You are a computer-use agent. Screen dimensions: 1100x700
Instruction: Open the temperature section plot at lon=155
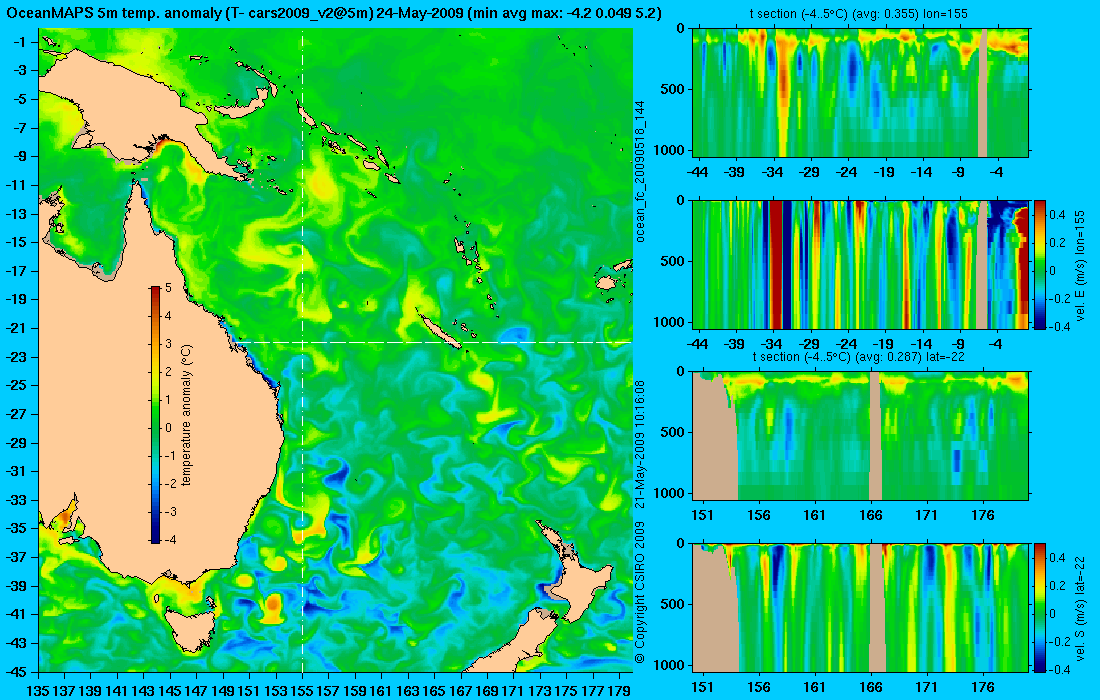pyautogui.click(x=860, y=93)
